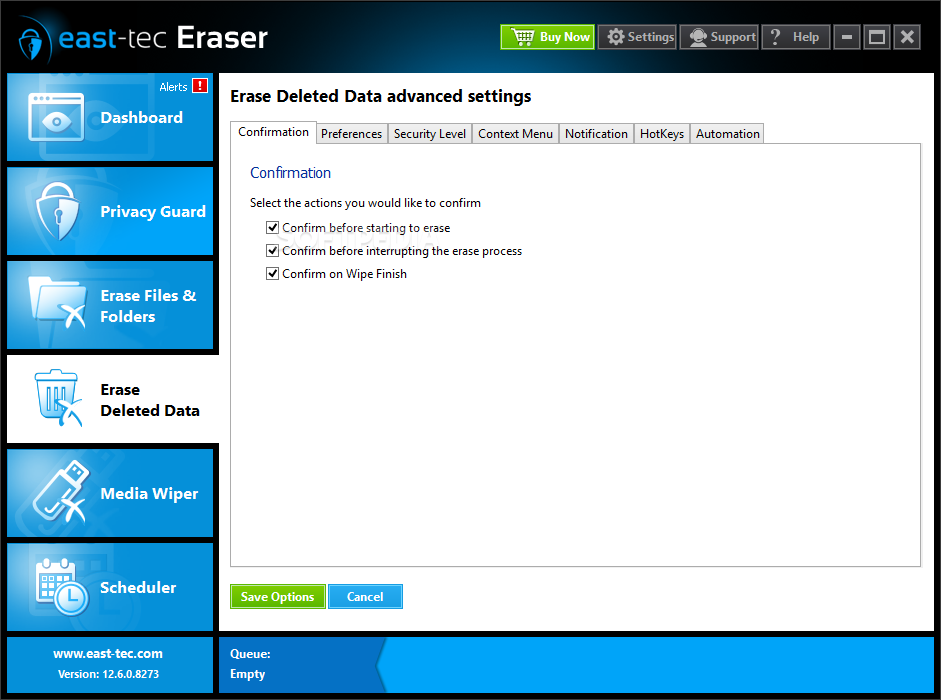941x700 pixels.
Task: Open the Notification tab
Action: point(597,133)
